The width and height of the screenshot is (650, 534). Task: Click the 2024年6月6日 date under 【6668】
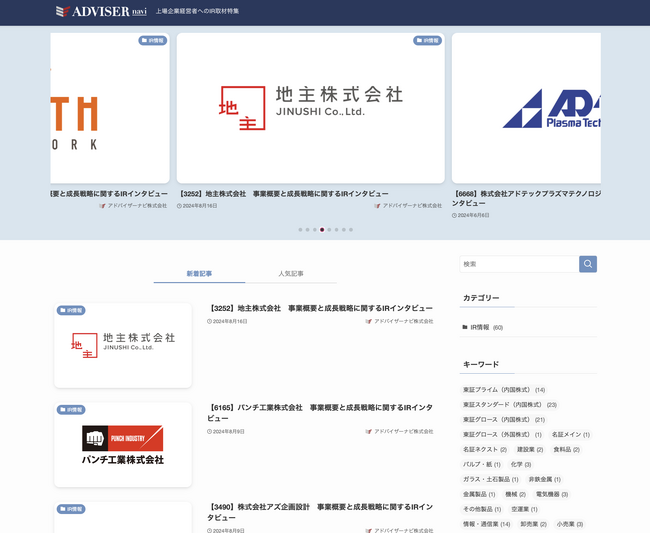pyautogui.click(x=471, y=216)
